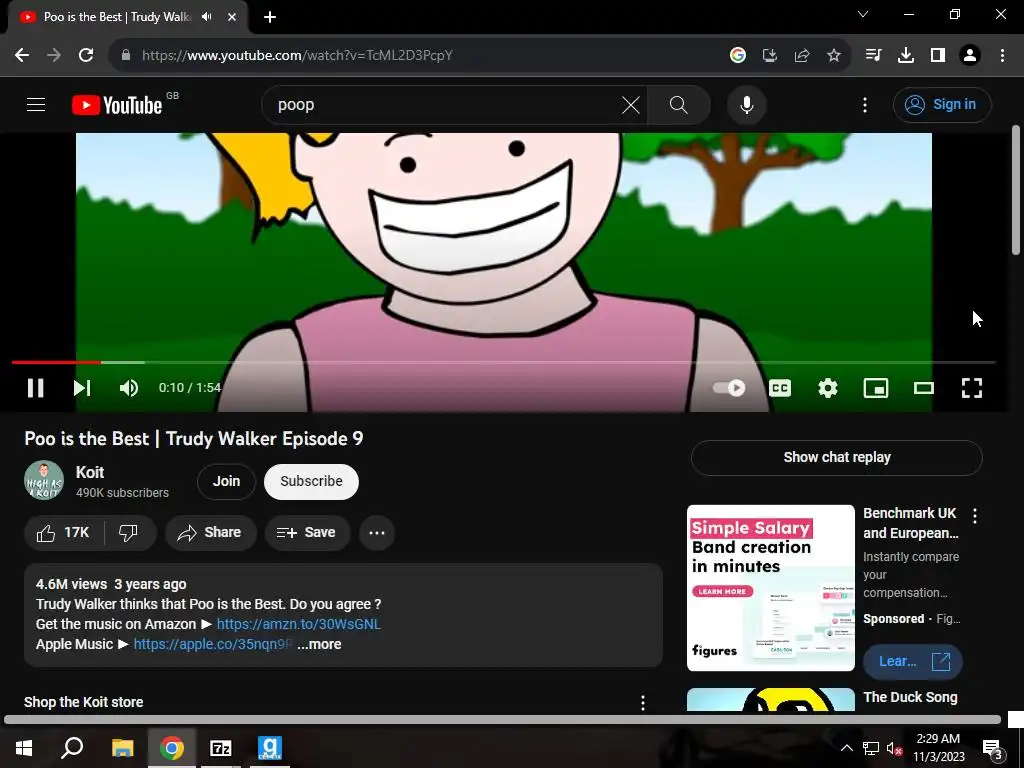Show chat replay

click(x=837, y=458)
